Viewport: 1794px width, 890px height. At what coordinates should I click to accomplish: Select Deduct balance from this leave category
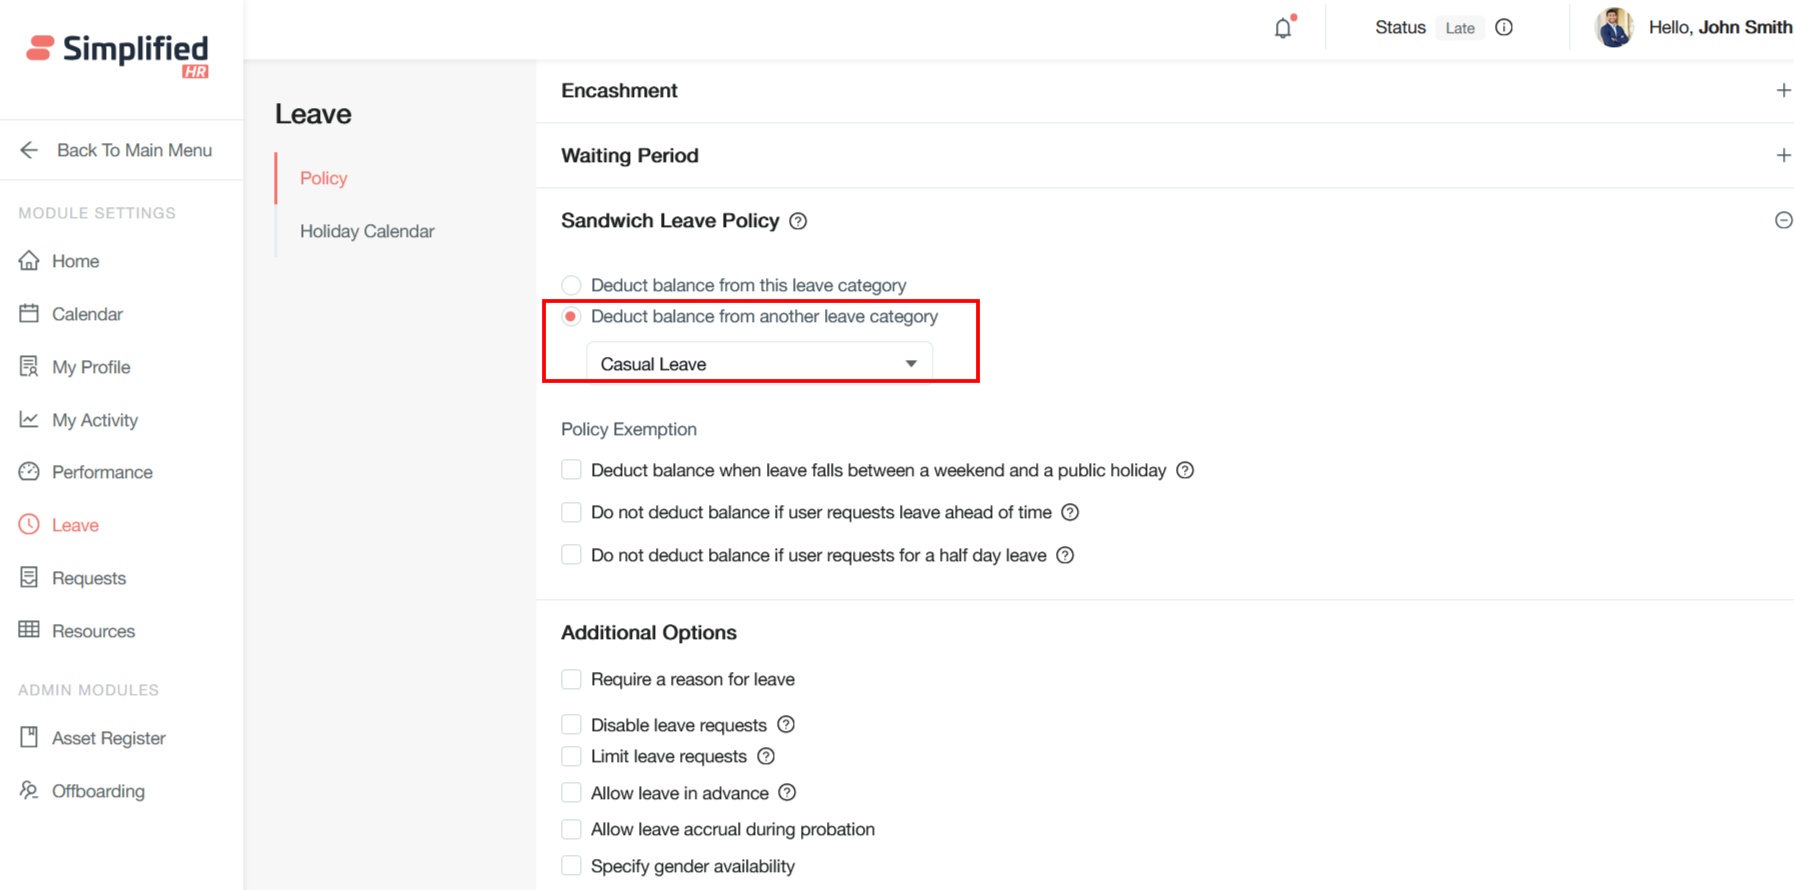[571, 286]
